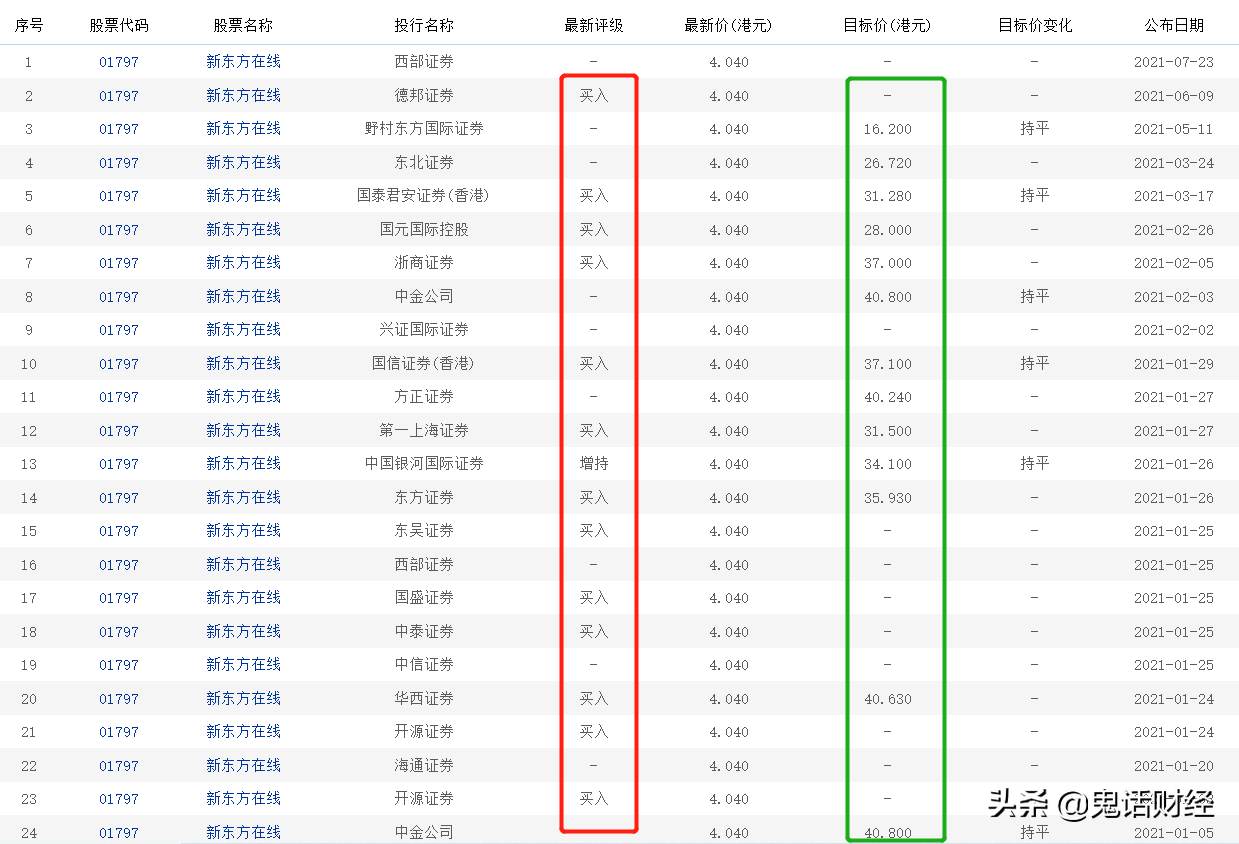Click latest price 4.040 in the 方正证券 row
The width and height of the screenshot is (1239, 844).
click(x=728, y=397)
